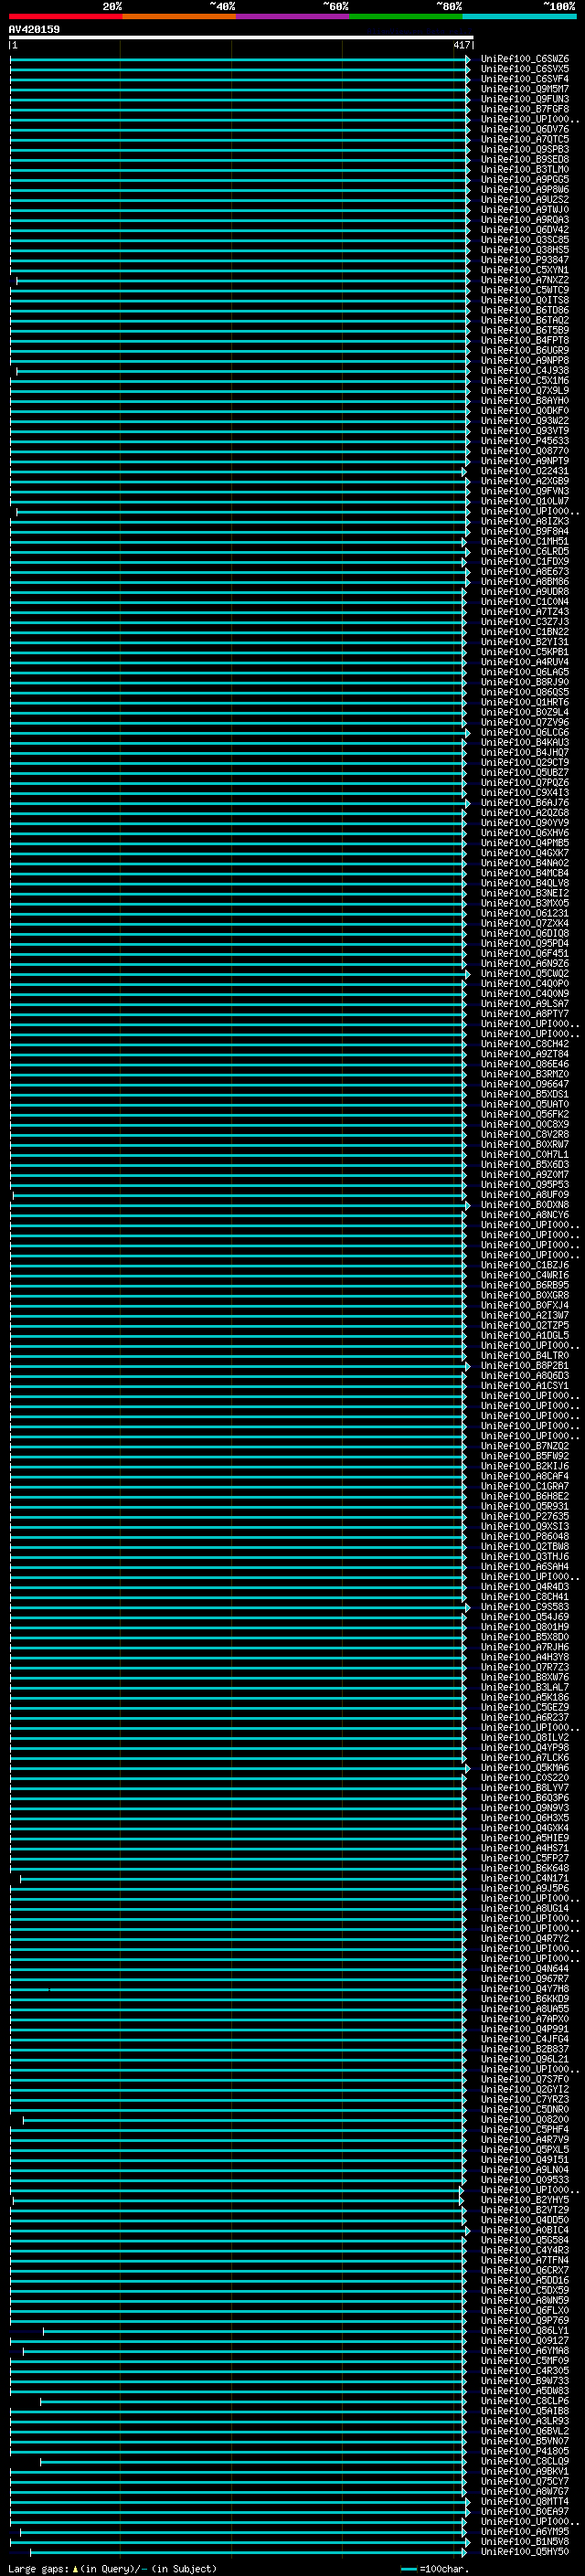This screenshot has width=585, height=2576.
Task: Select hit label UniRef100_P93847
Action: [525, 260]
